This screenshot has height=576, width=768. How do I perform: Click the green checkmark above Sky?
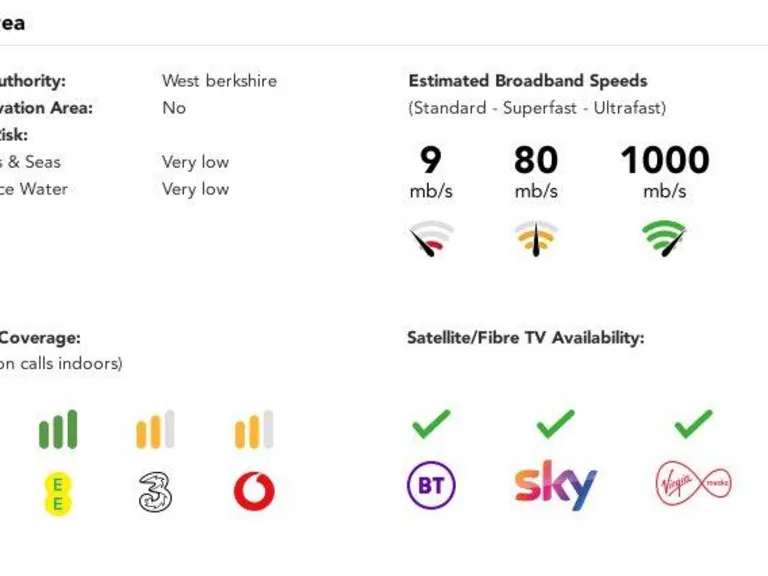tap(555, 424)
